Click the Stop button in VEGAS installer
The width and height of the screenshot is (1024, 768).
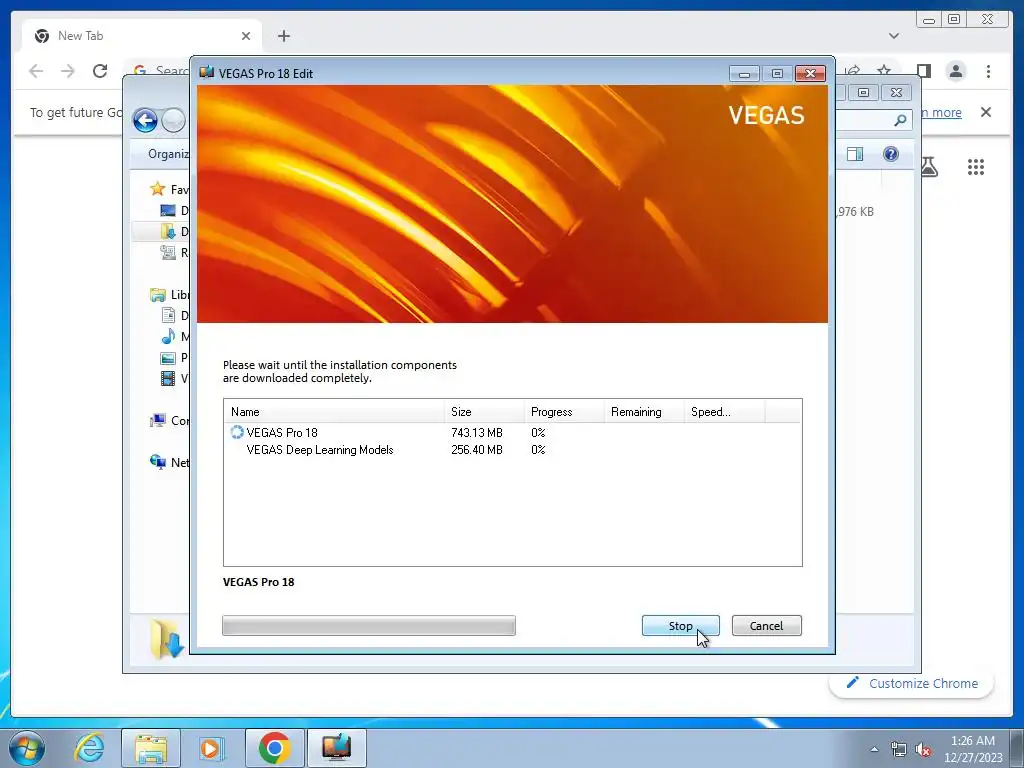(x=680, y=626)
